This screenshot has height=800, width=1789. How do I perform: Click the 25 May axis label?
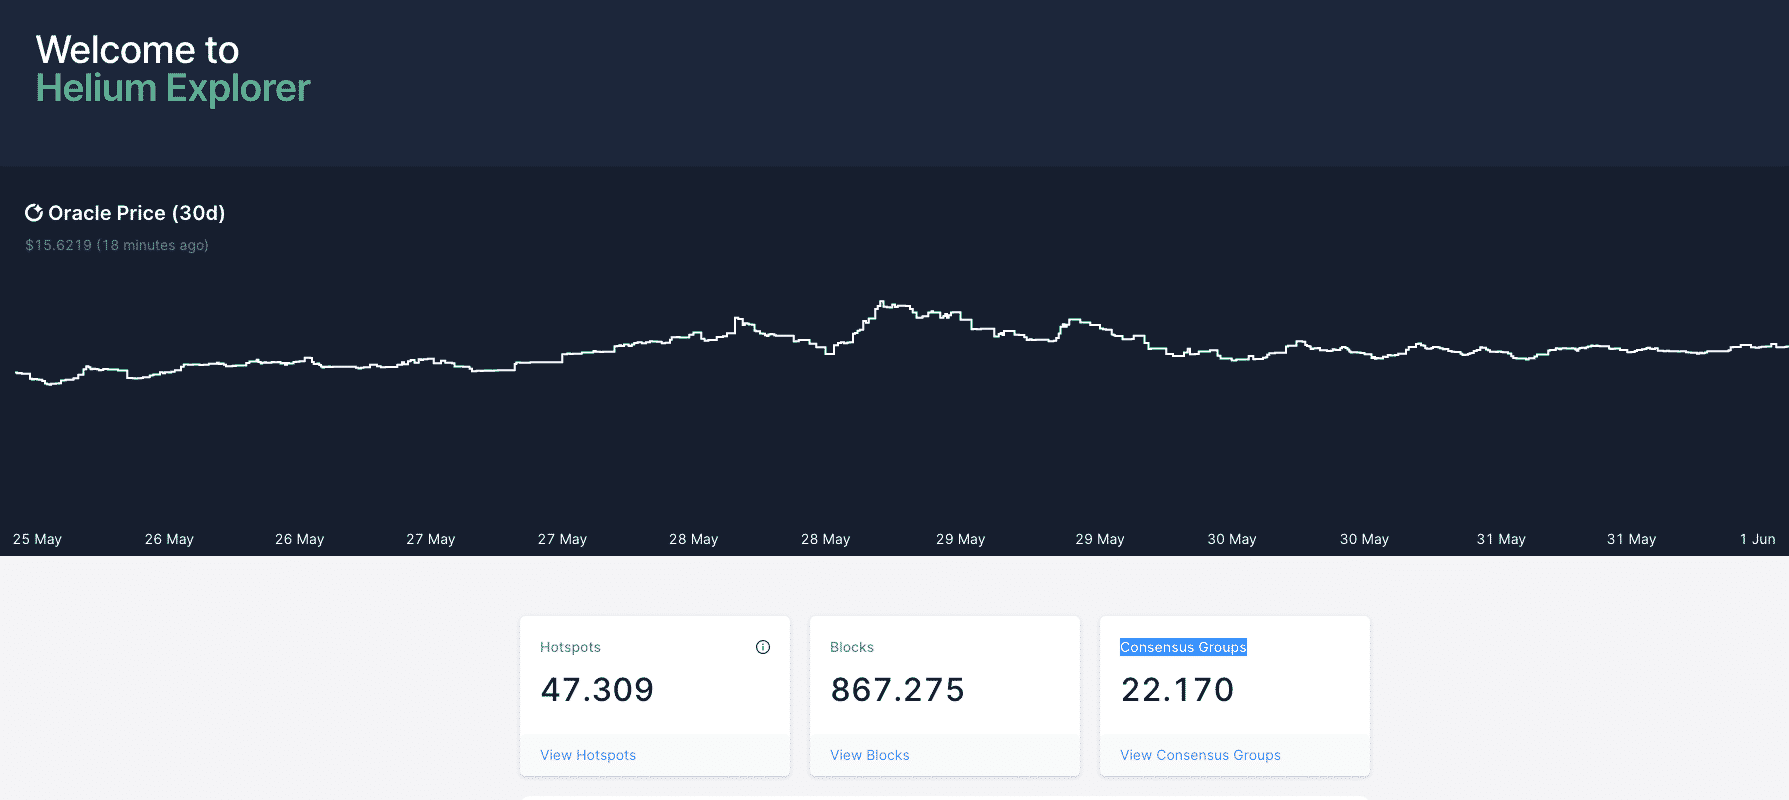pos(37,539)
